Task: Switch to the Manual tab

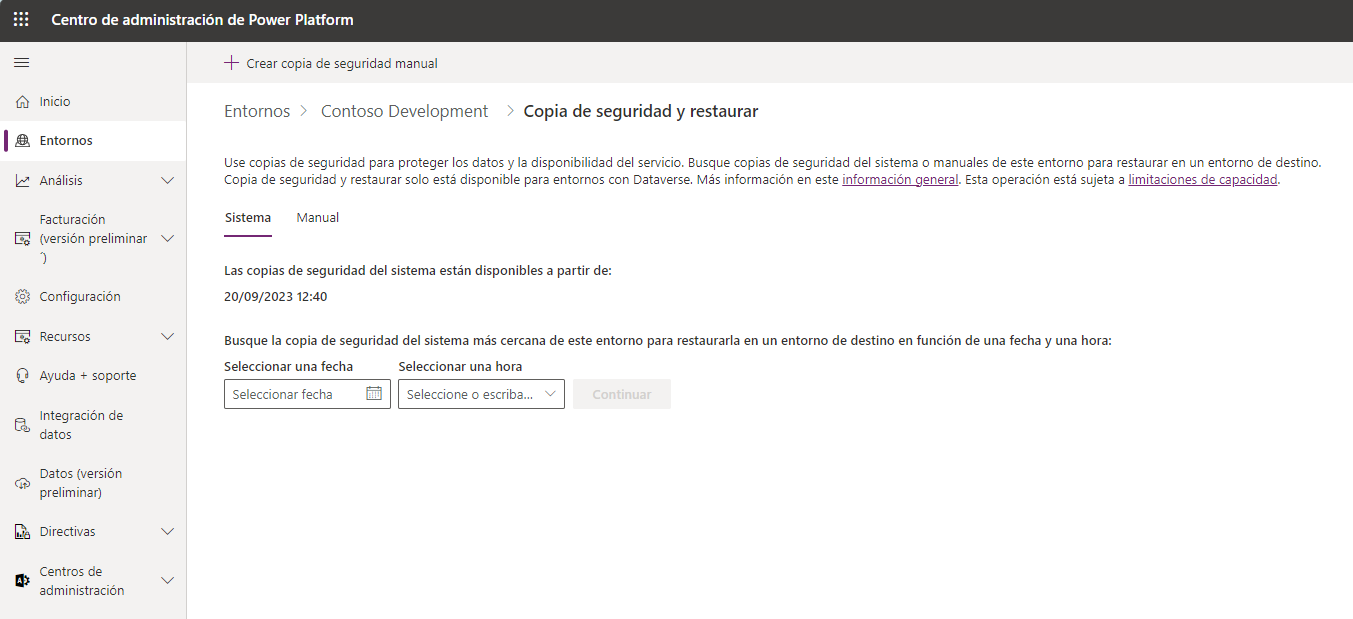Action: [317, 217]
